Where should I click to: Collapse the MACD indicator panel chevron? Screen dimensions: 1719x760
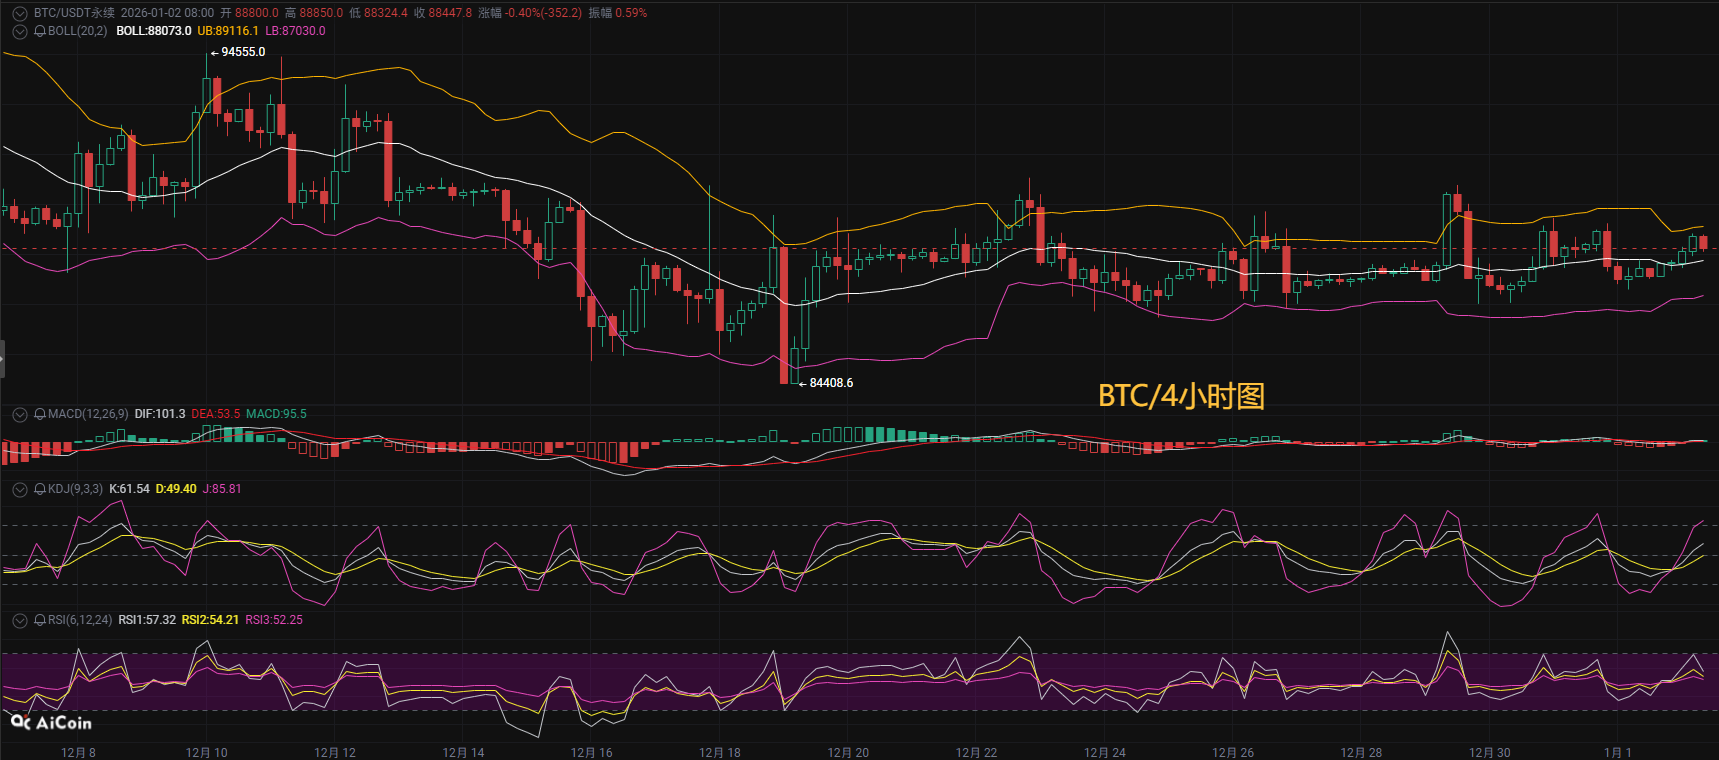point(20,414)
